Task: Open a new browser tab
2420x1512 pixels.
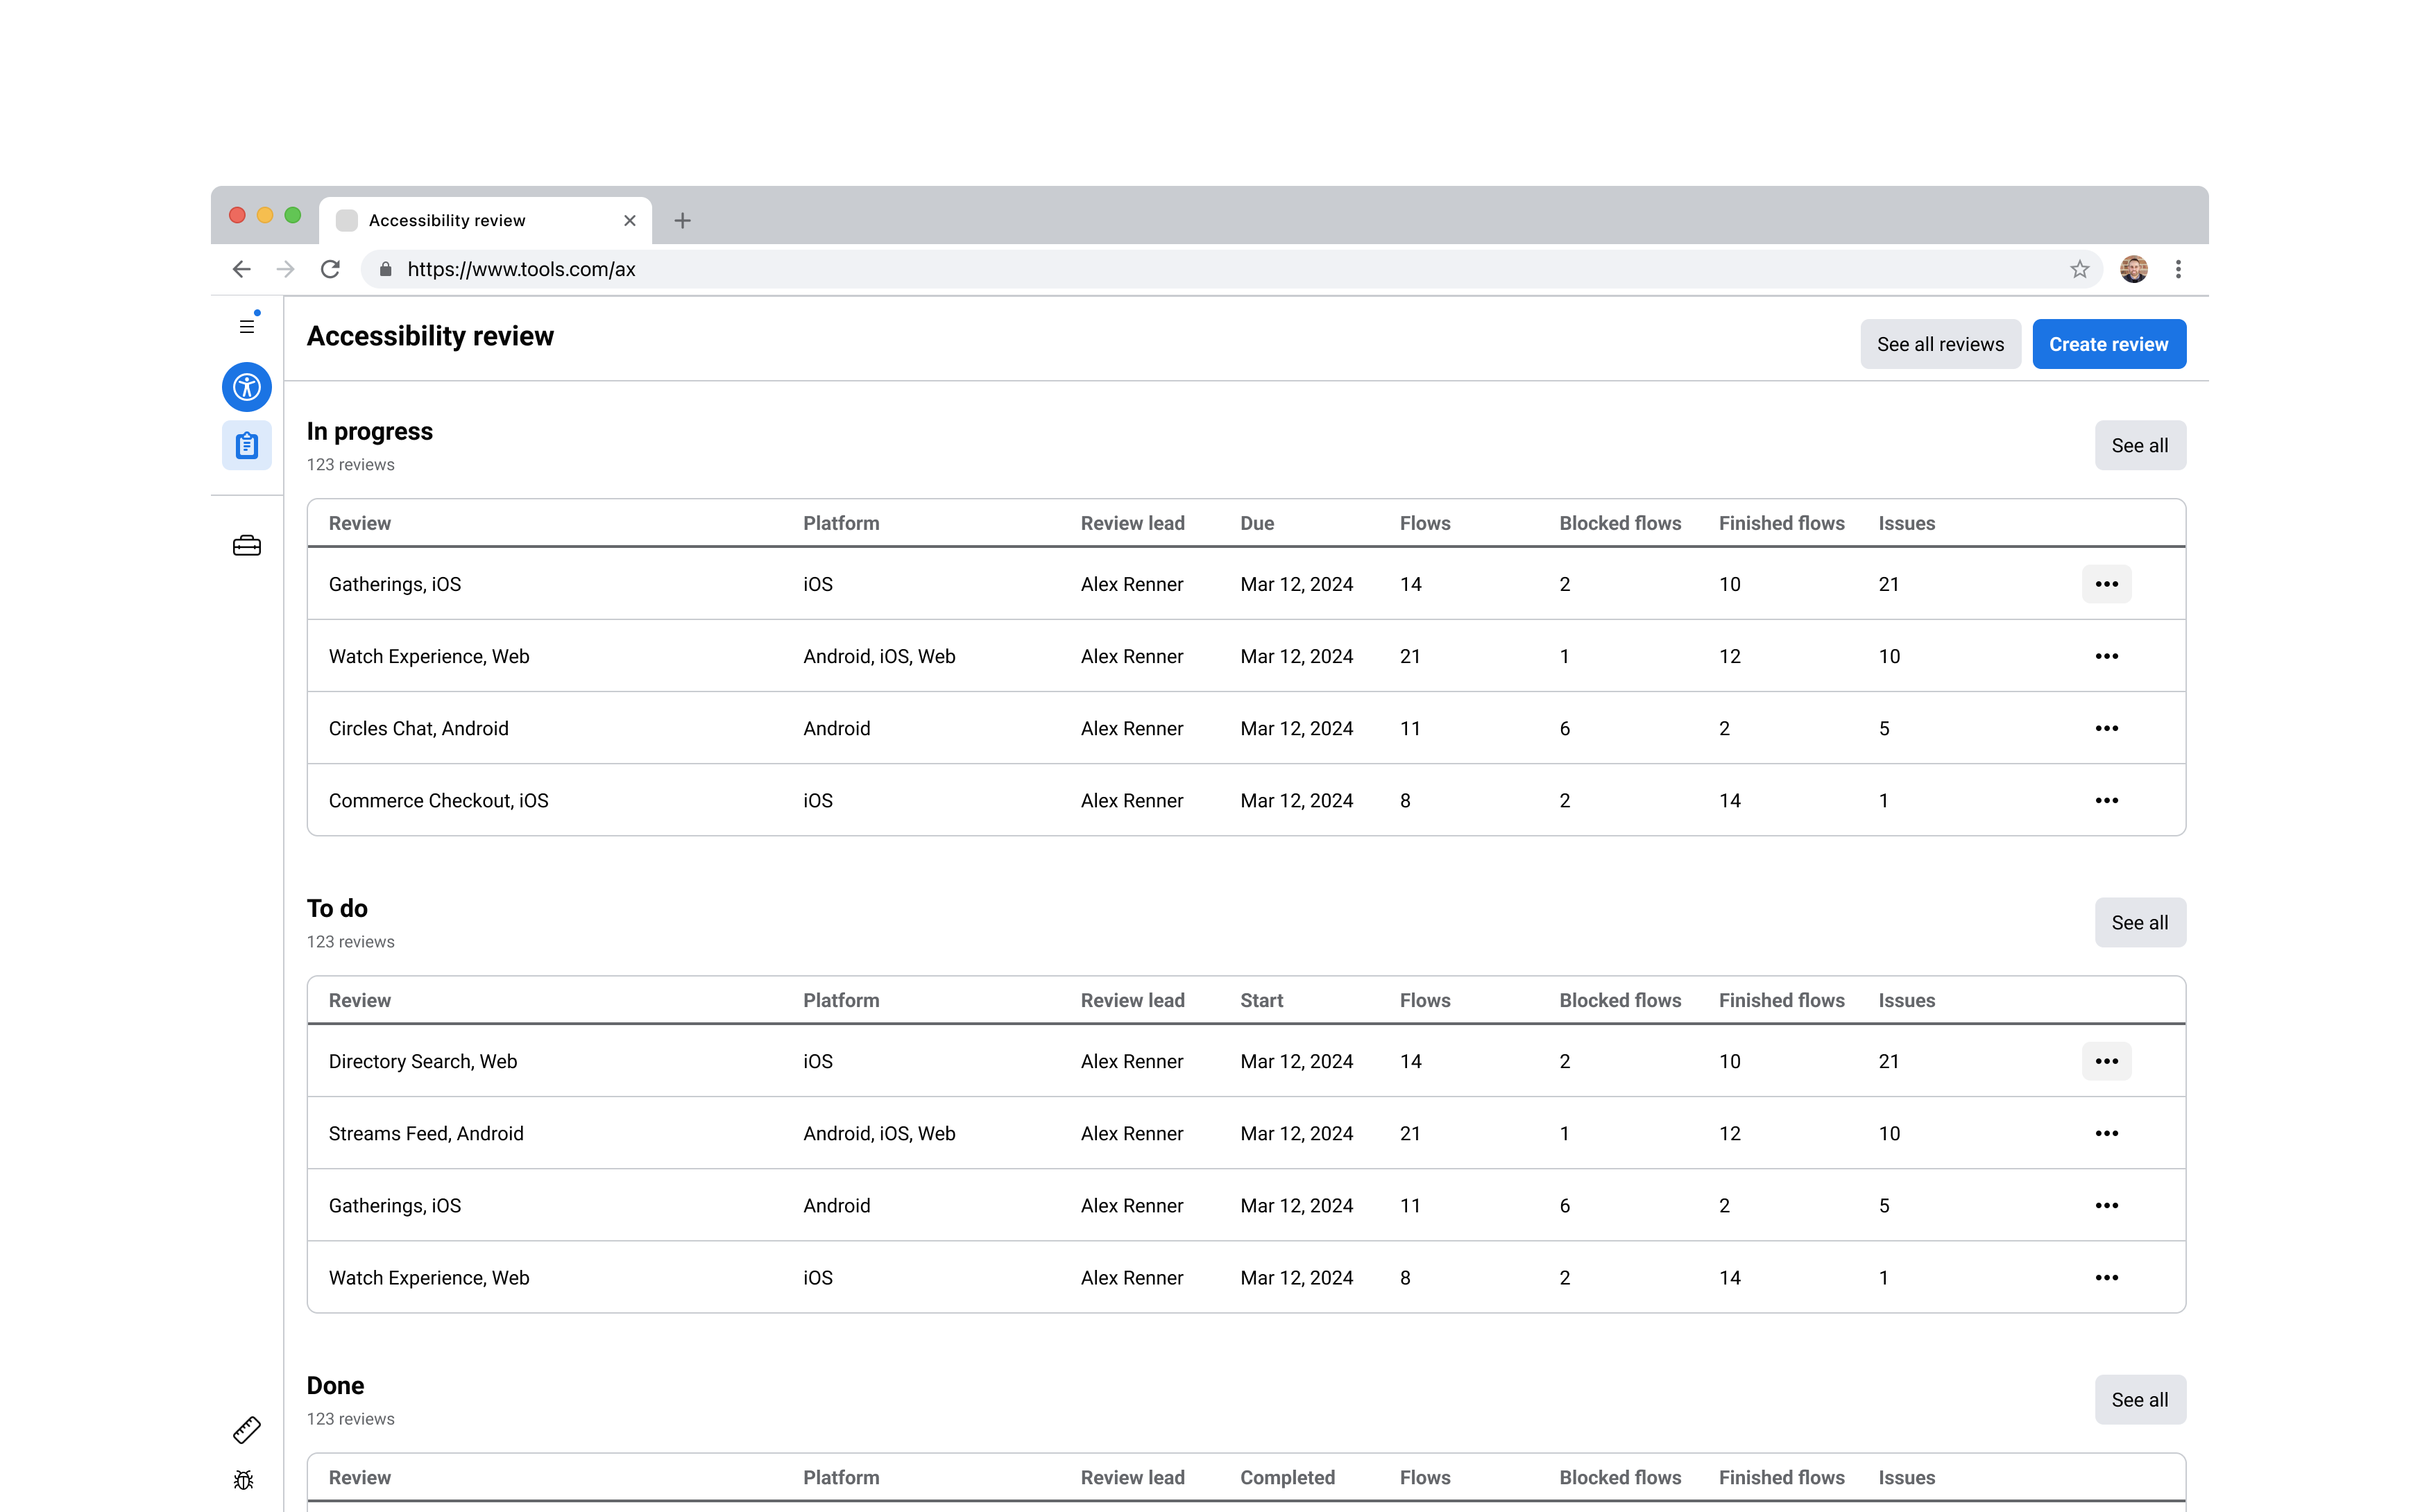Action: (x=683, y=220)
